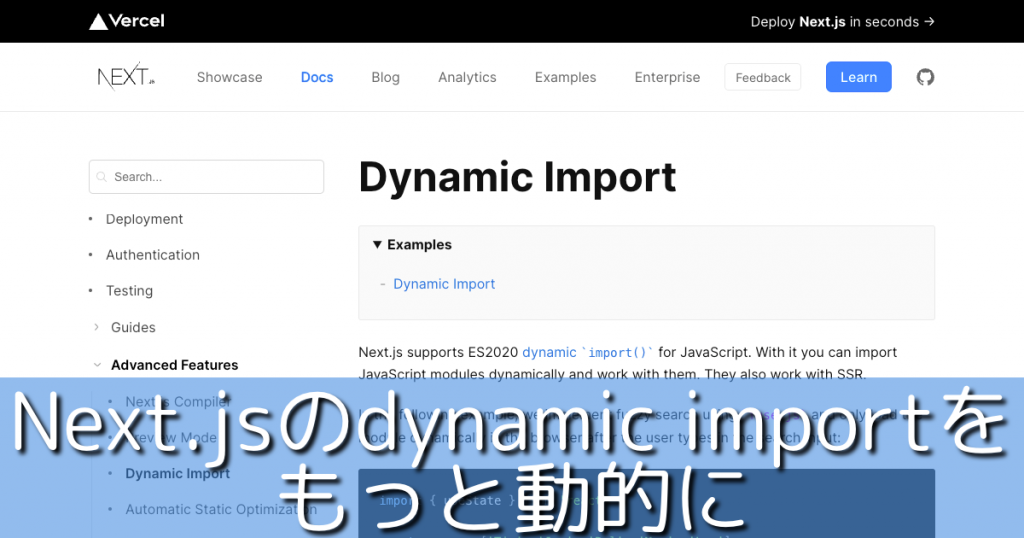
Task: Open the Enterprise nav item
Action: pyautogui.click(x=667, y=77)
